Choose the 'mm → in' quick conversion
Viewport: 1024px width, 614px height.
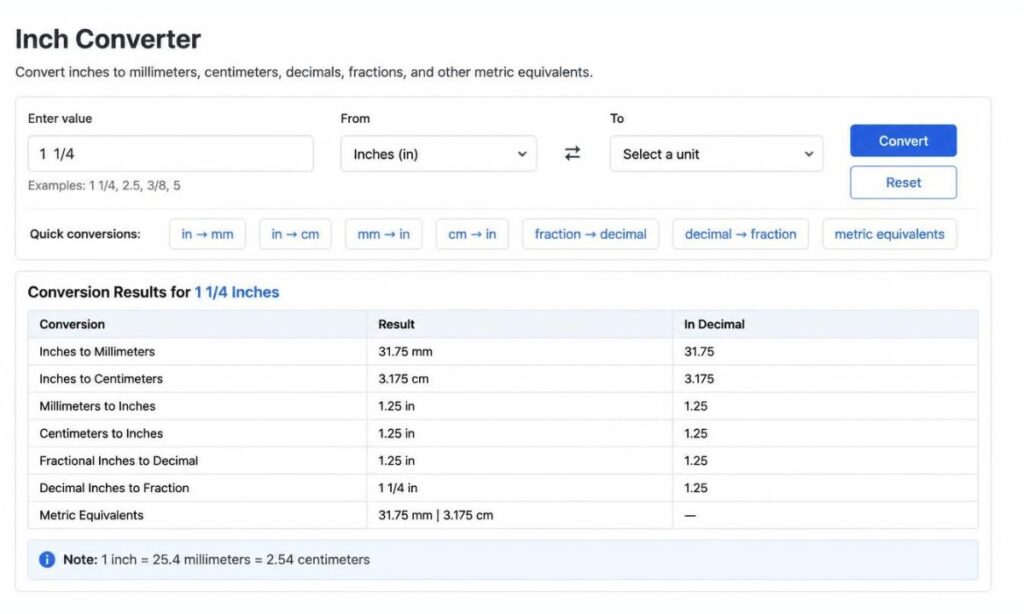[x=383, y=234]
